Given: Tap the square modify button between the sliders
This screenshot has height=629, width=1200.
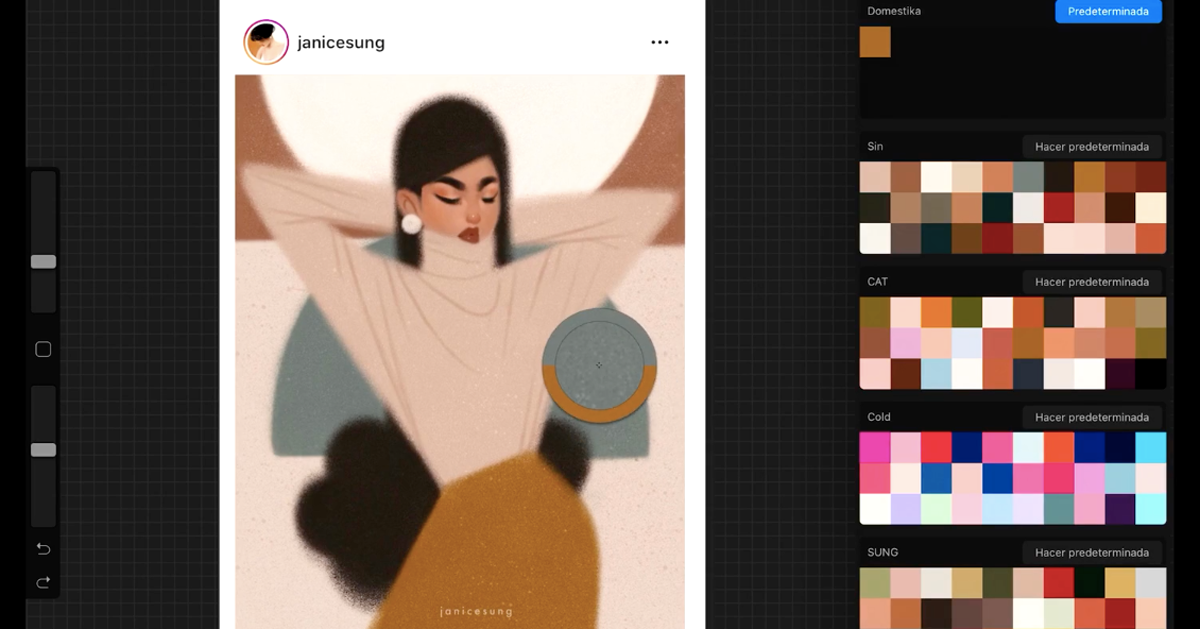Looking at the screenshot, I should tap(43, 349).
